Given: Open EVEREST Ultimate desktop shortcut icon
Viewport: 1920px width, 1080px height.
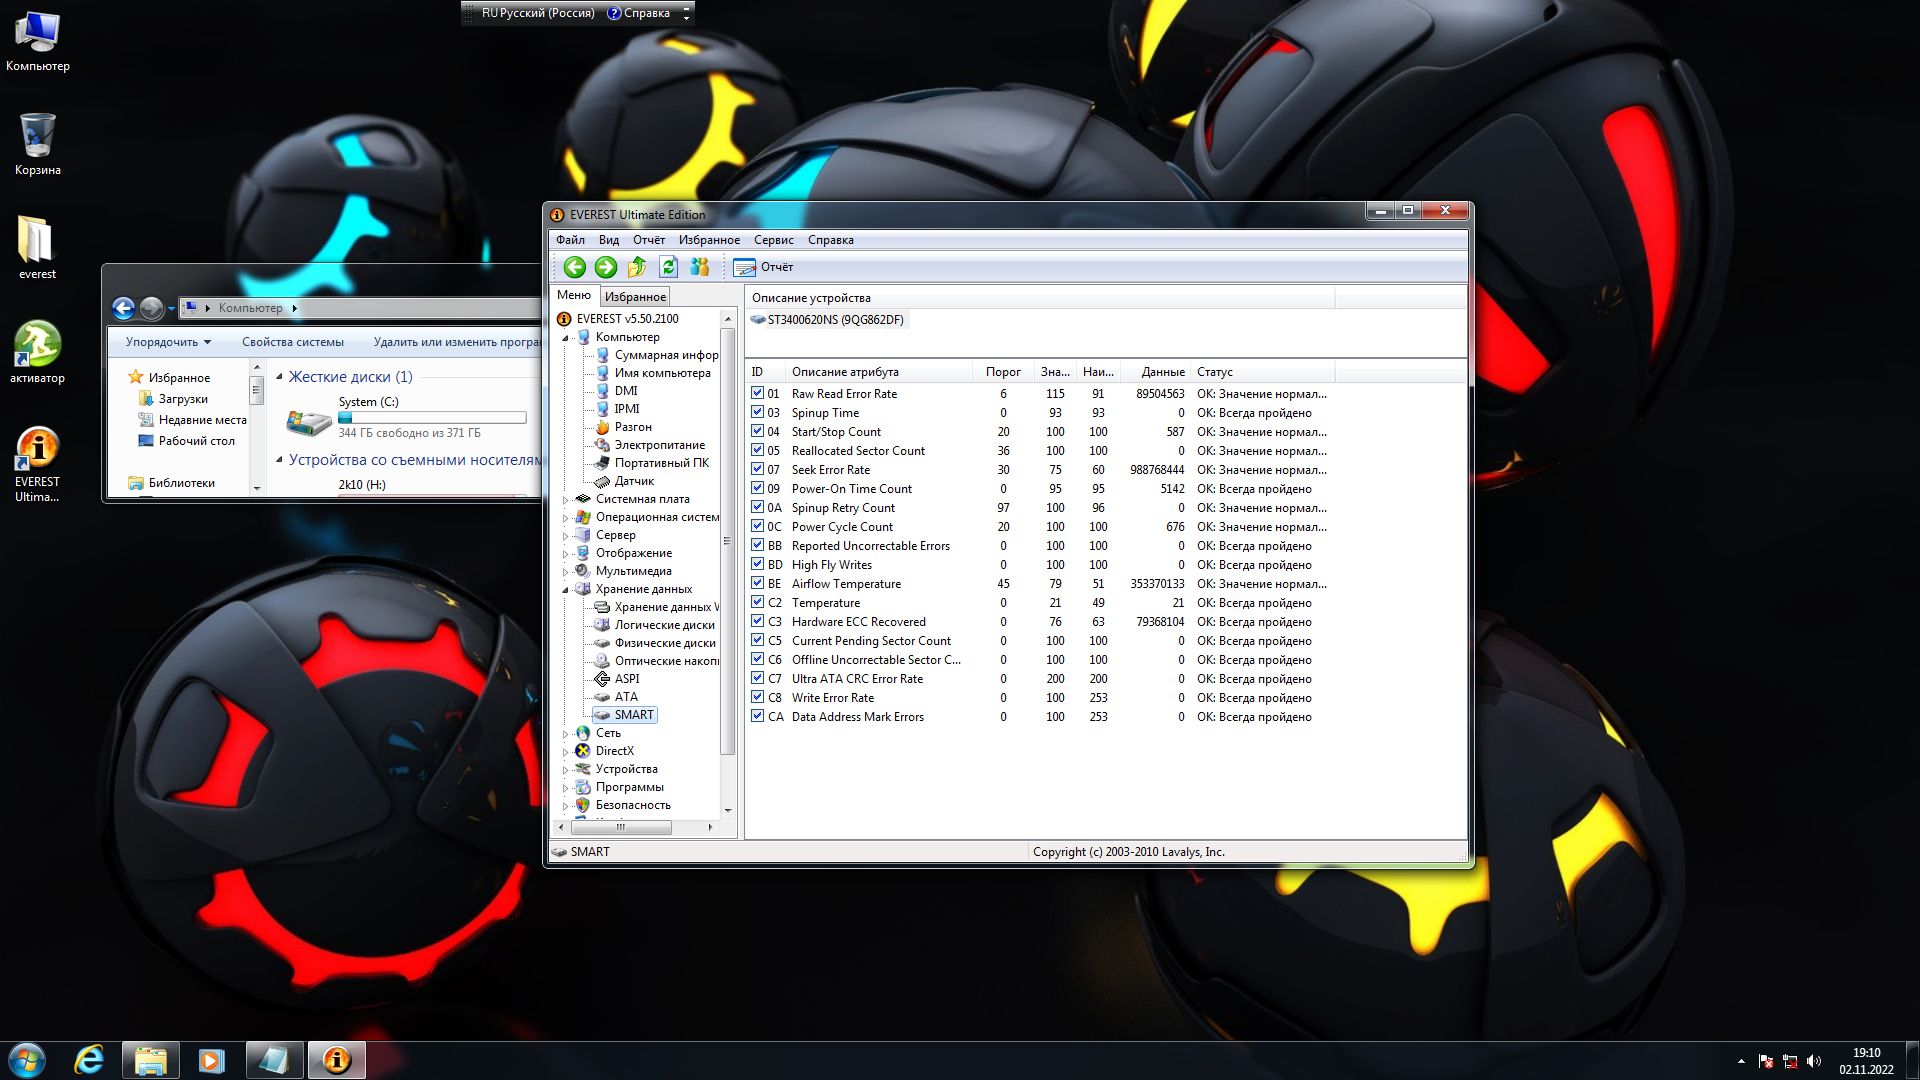Looking at the screenshot, I should 37,464.
